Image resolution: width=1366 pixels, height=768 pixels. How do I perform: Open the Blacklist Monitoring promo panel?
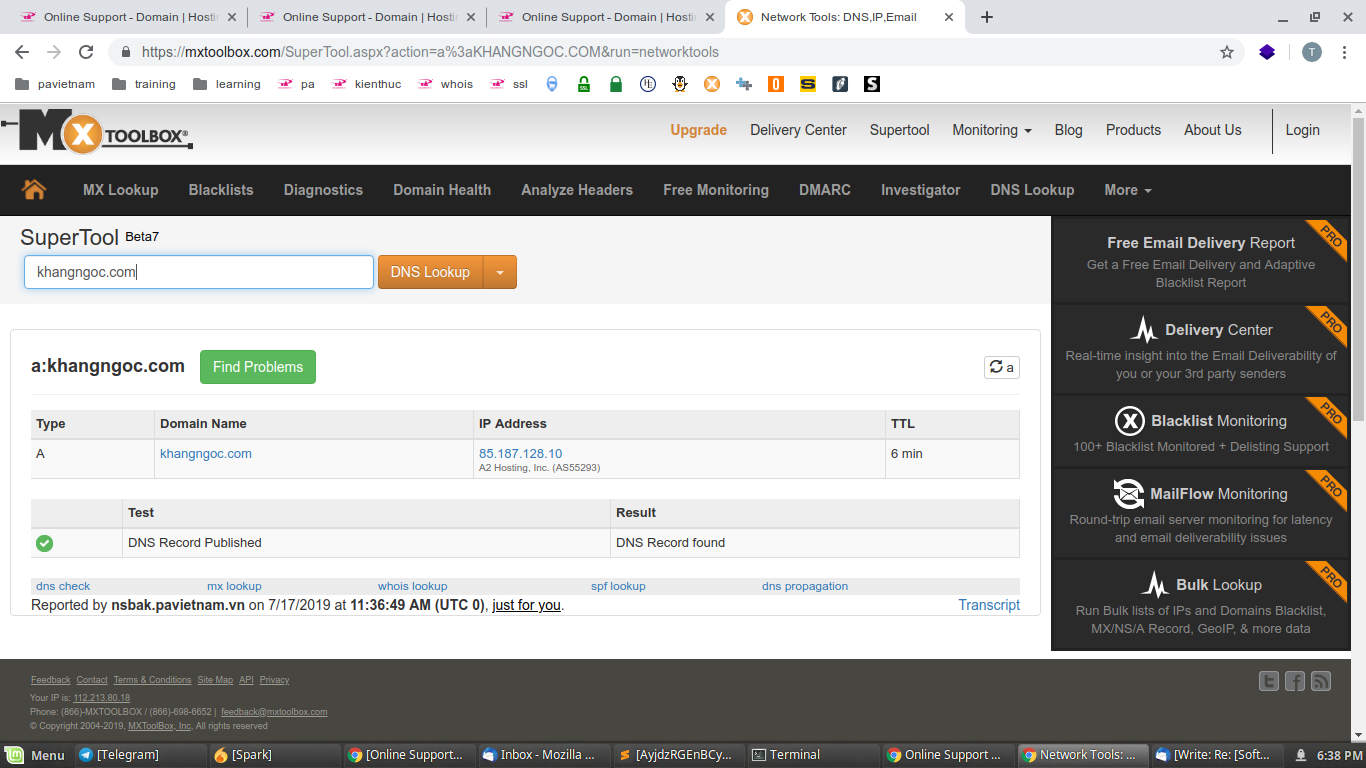point(1201,432)
